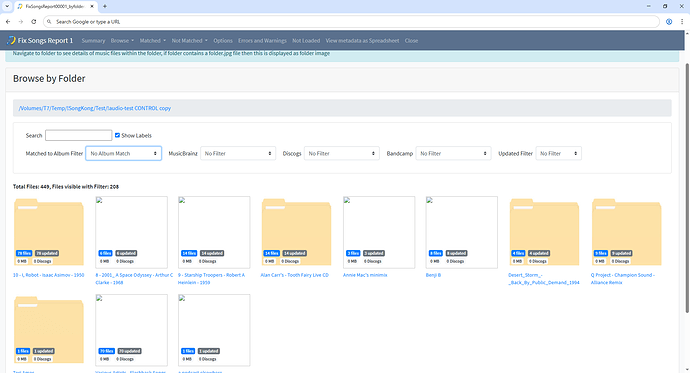Focus the Search text field

point(78,135)
